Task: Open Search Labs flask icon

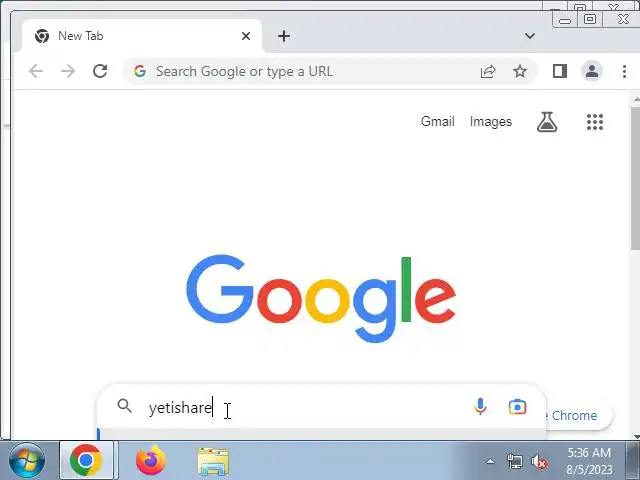Action: (547, 122)
